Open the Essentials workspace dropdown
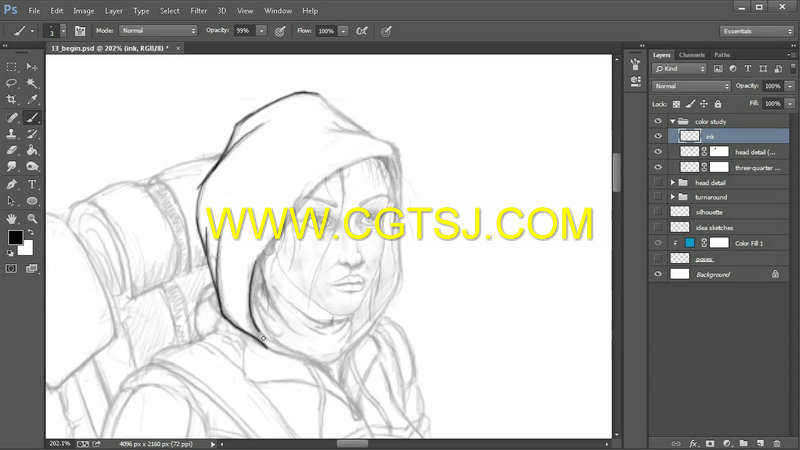 (x=757, y=31)
